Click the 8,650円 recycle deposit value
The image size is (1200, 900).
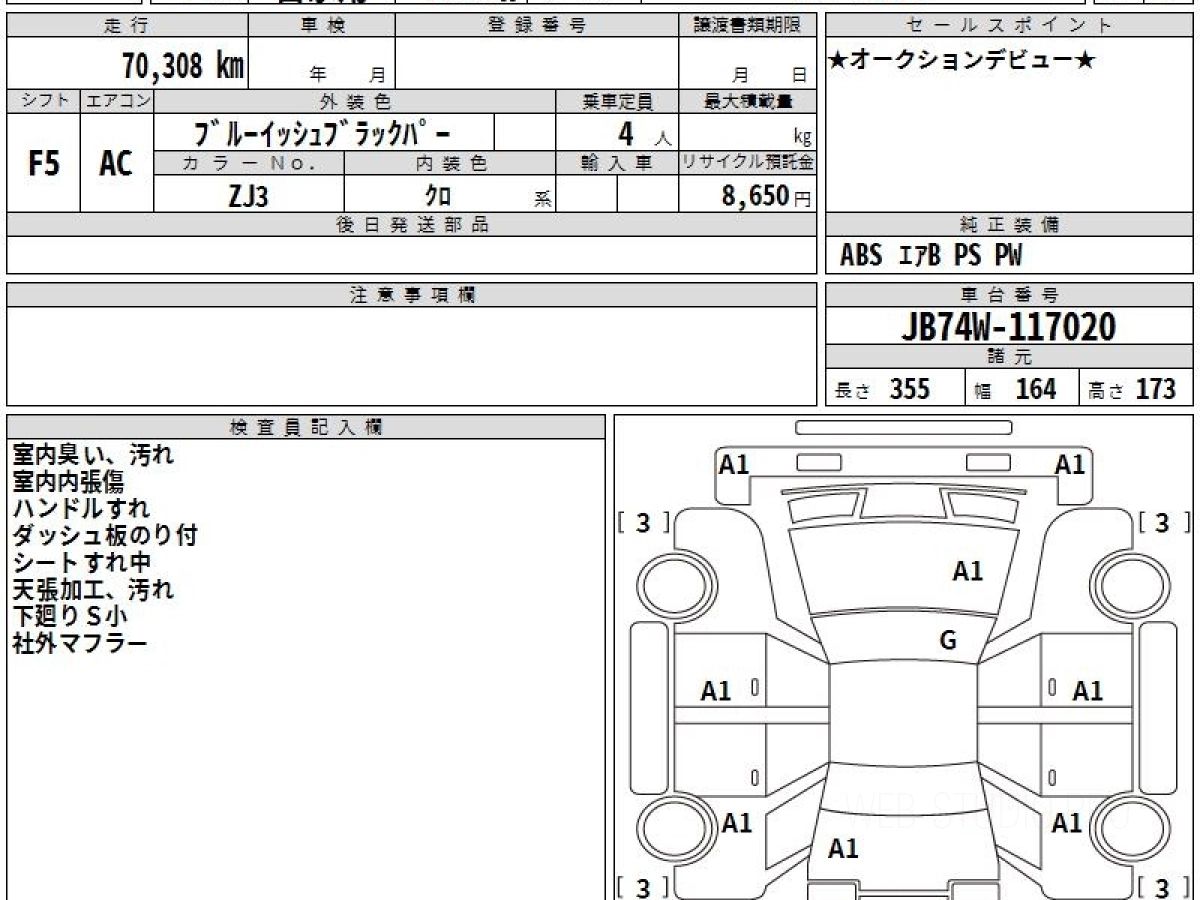766,196
